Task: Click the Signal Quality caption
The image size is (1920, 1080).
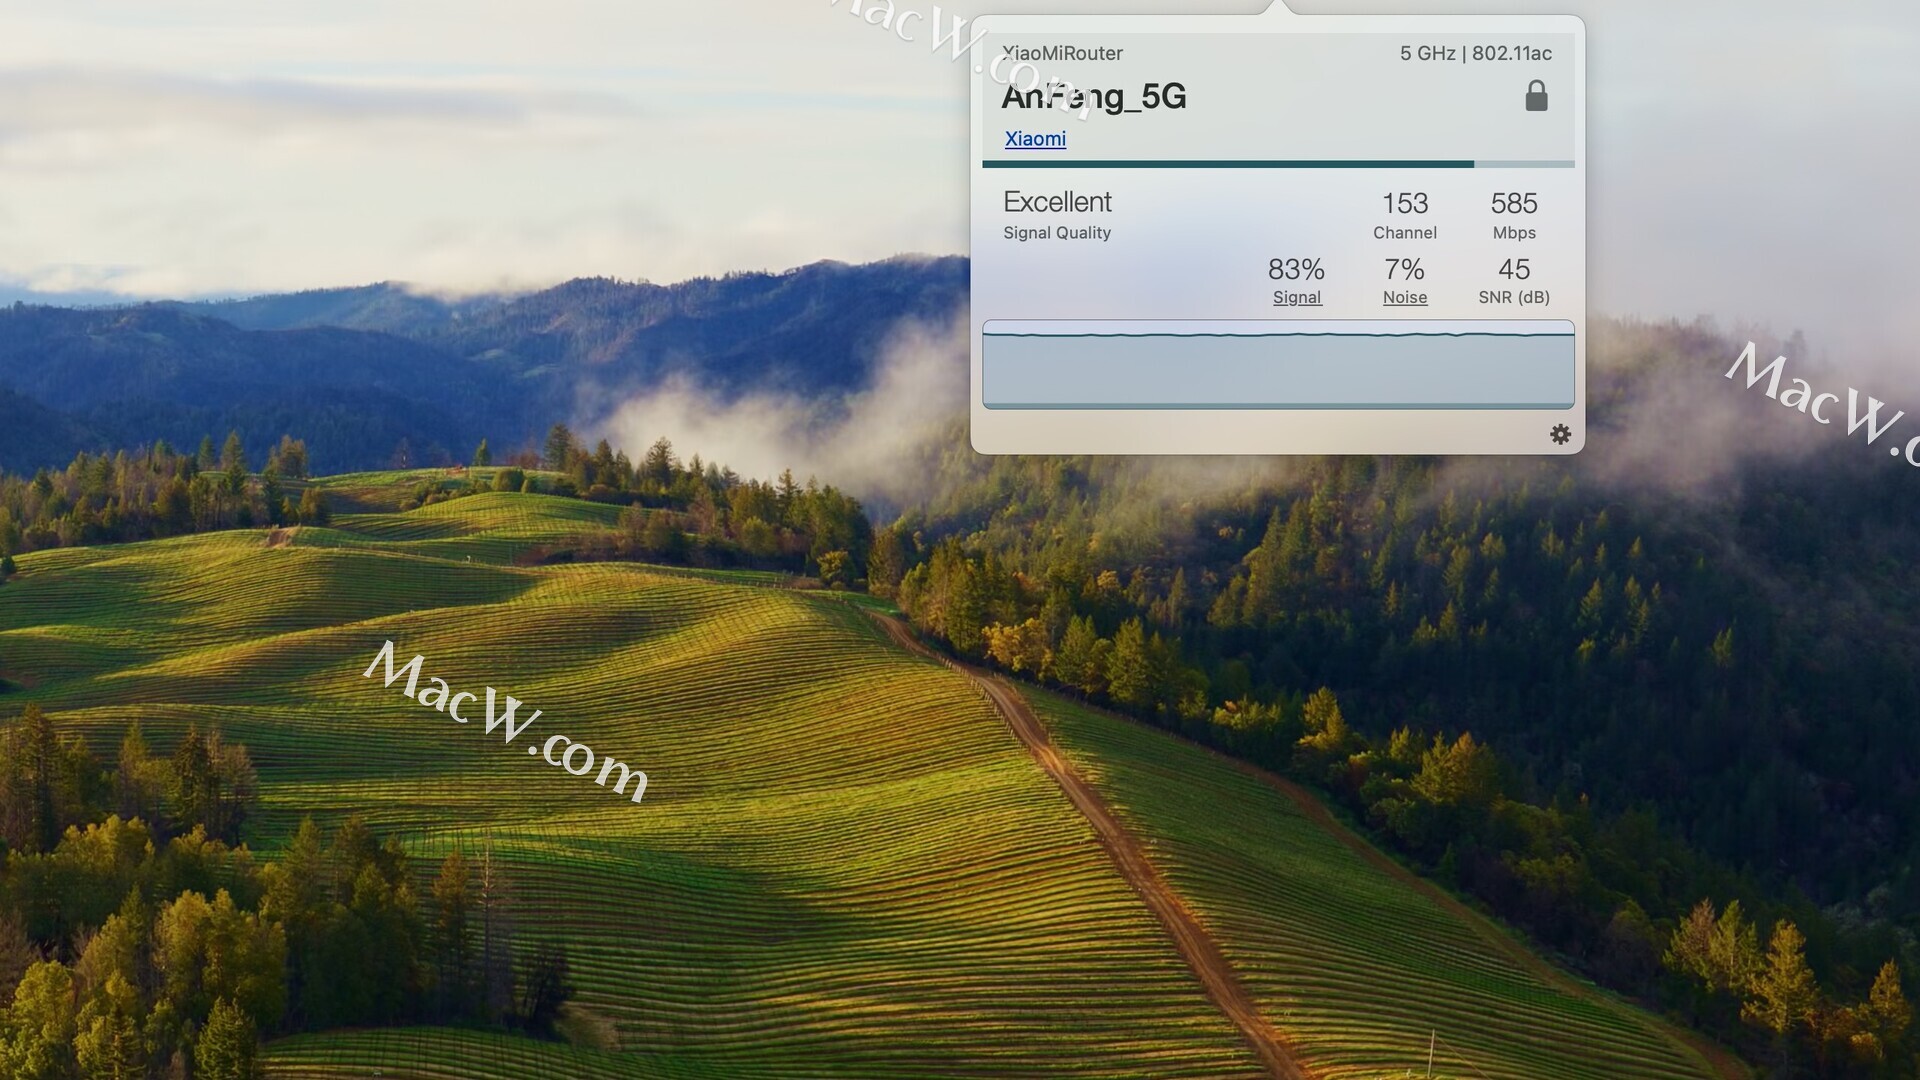Action: (x=1057, y=233)
